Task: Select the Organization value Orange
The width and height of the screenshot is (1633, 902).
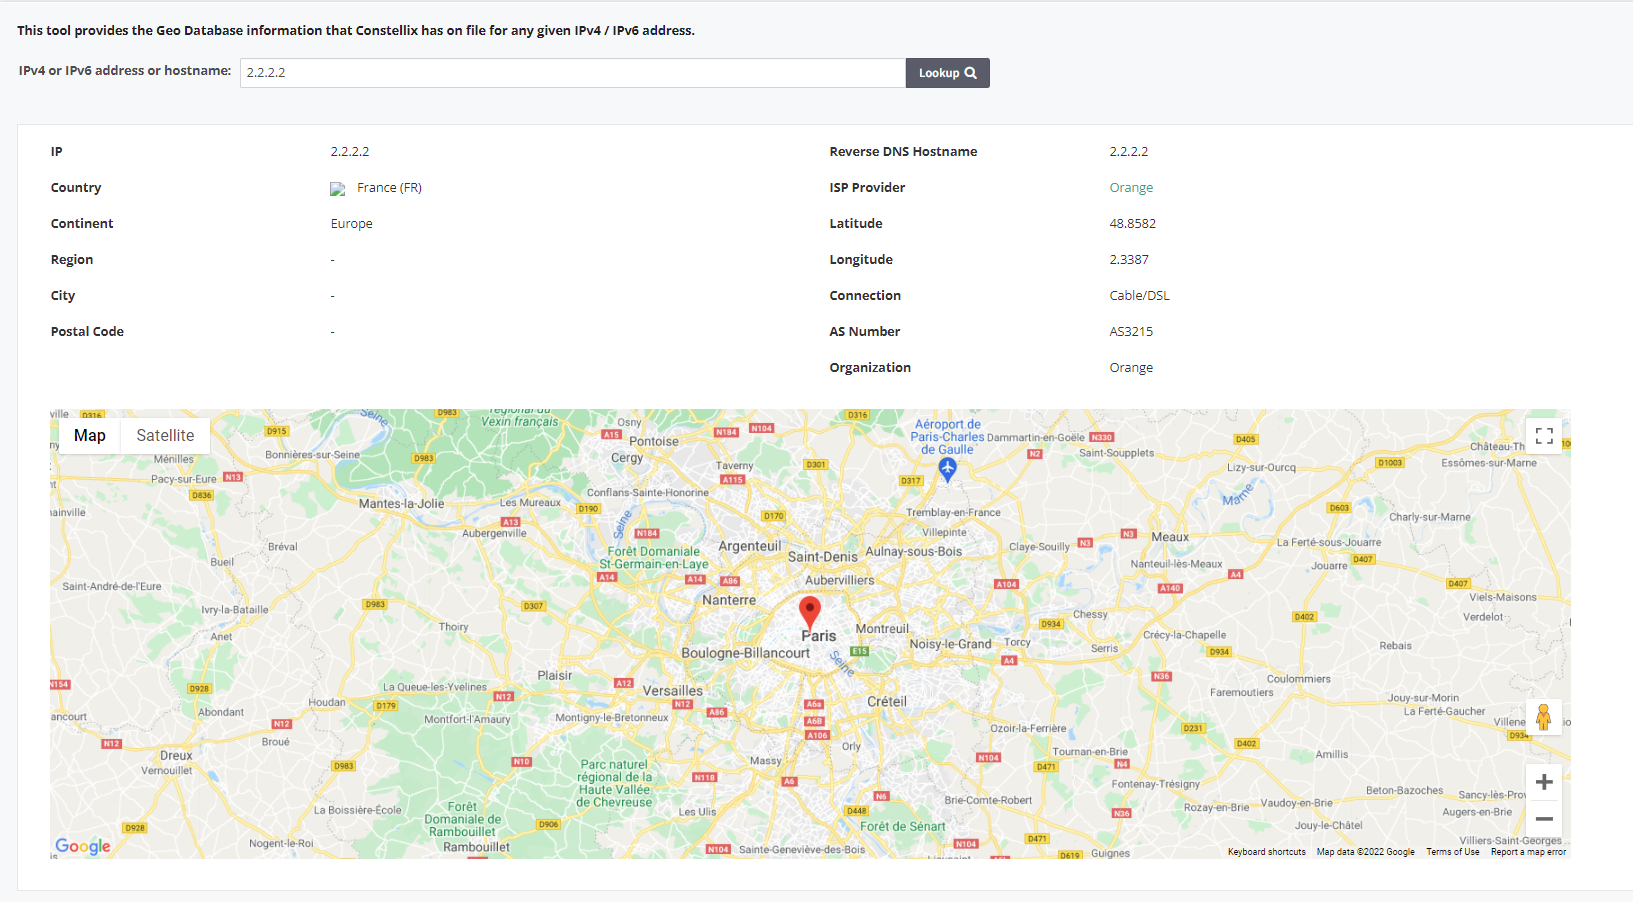Action: (1131, 368)
